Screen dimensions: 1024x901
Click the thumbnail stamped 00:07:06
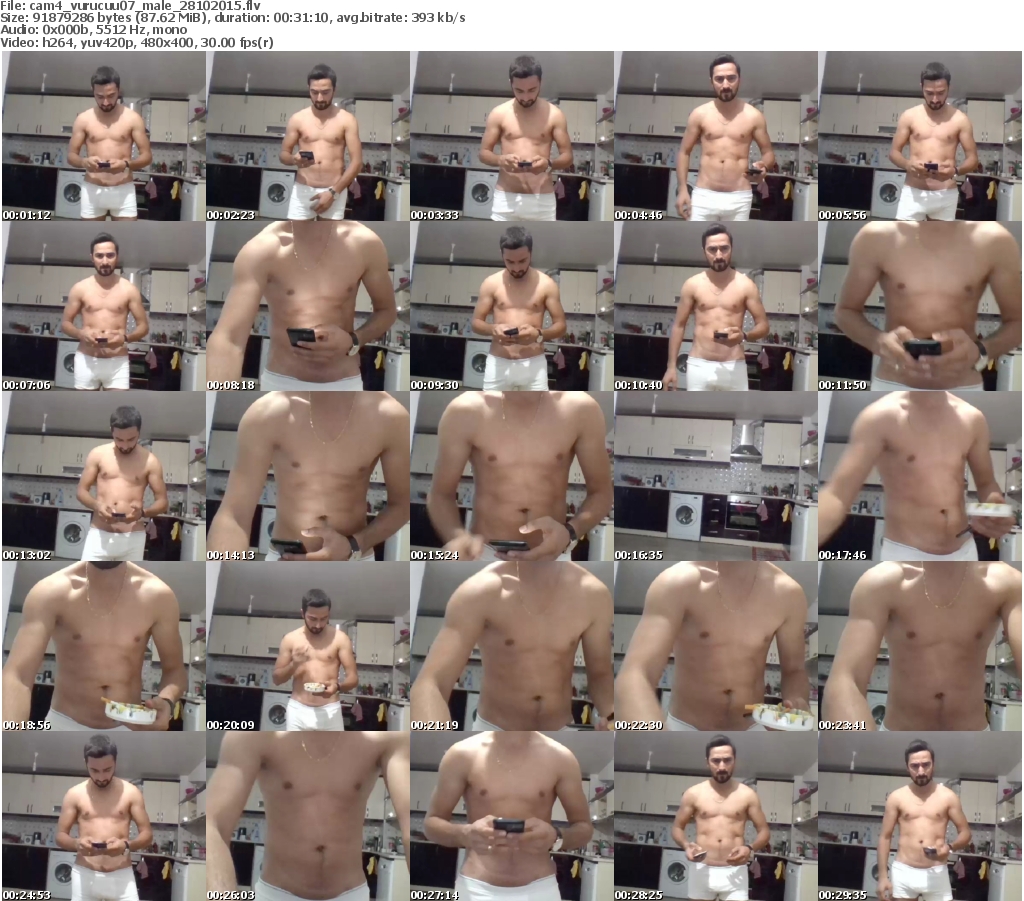(104, 306)
